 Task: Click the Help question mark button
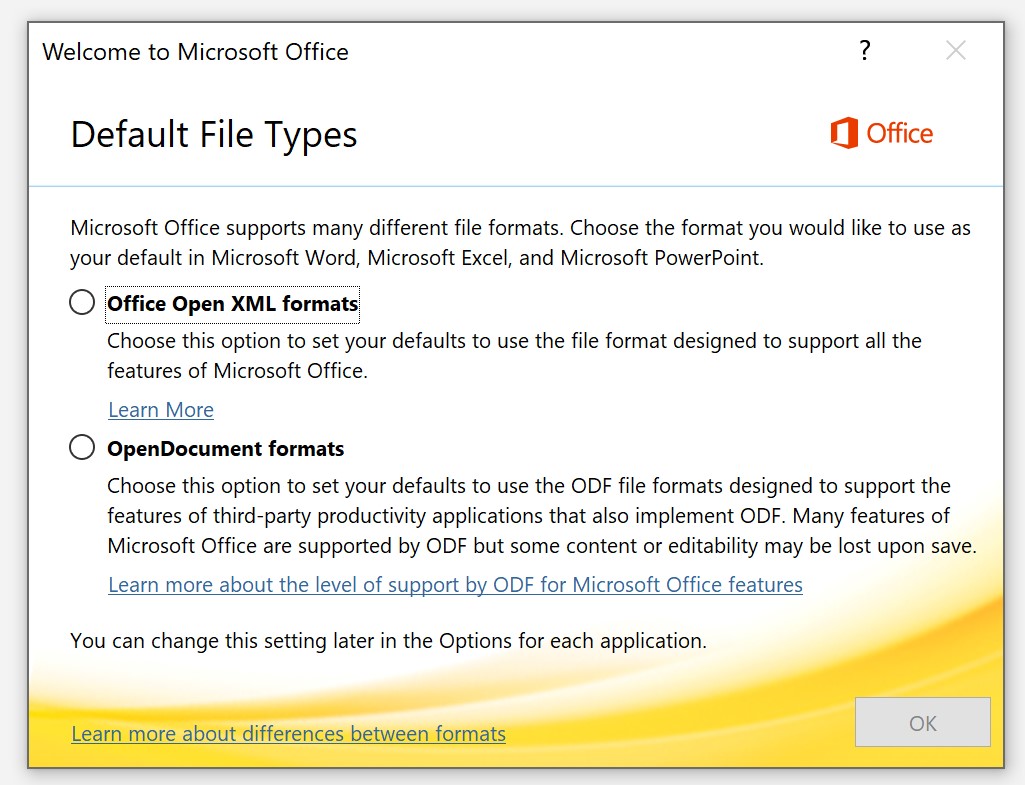(865, 51)
